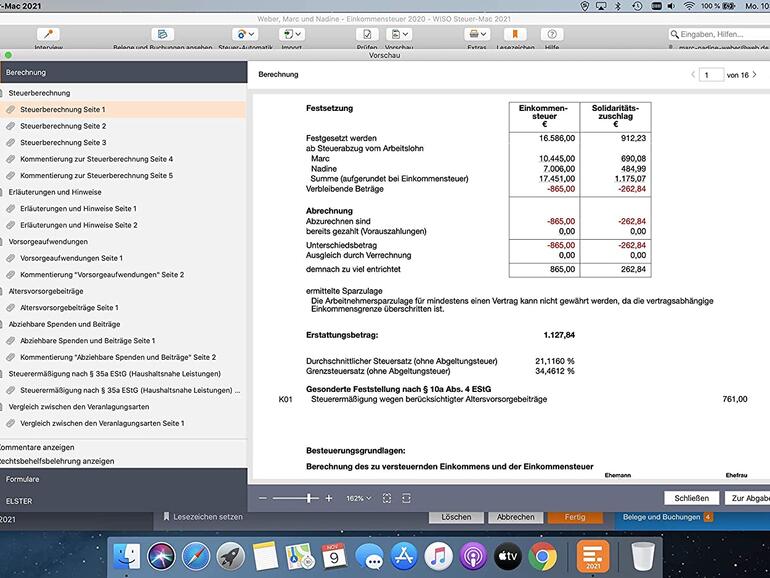Click the fit whole page icon

387,498
